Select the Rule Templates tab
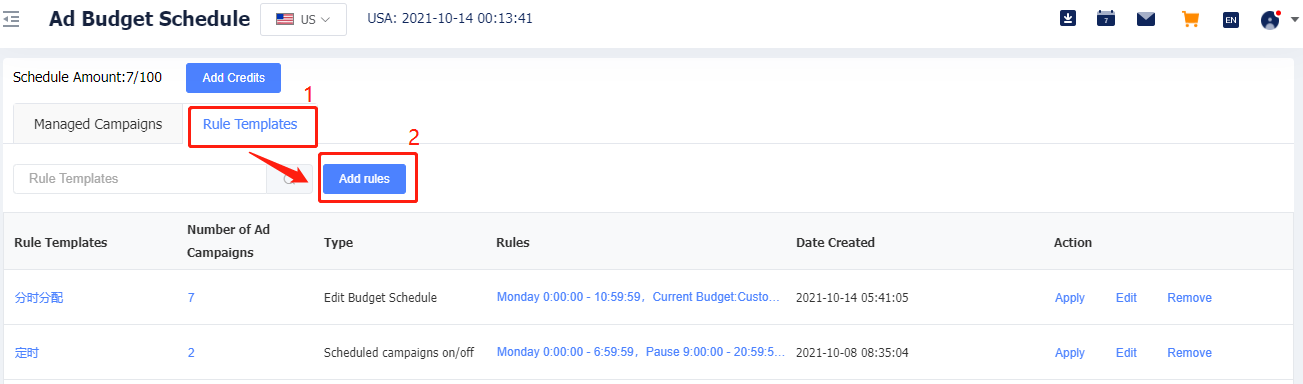Viewport: 1303px width, 384px height. tap(250, 124)
